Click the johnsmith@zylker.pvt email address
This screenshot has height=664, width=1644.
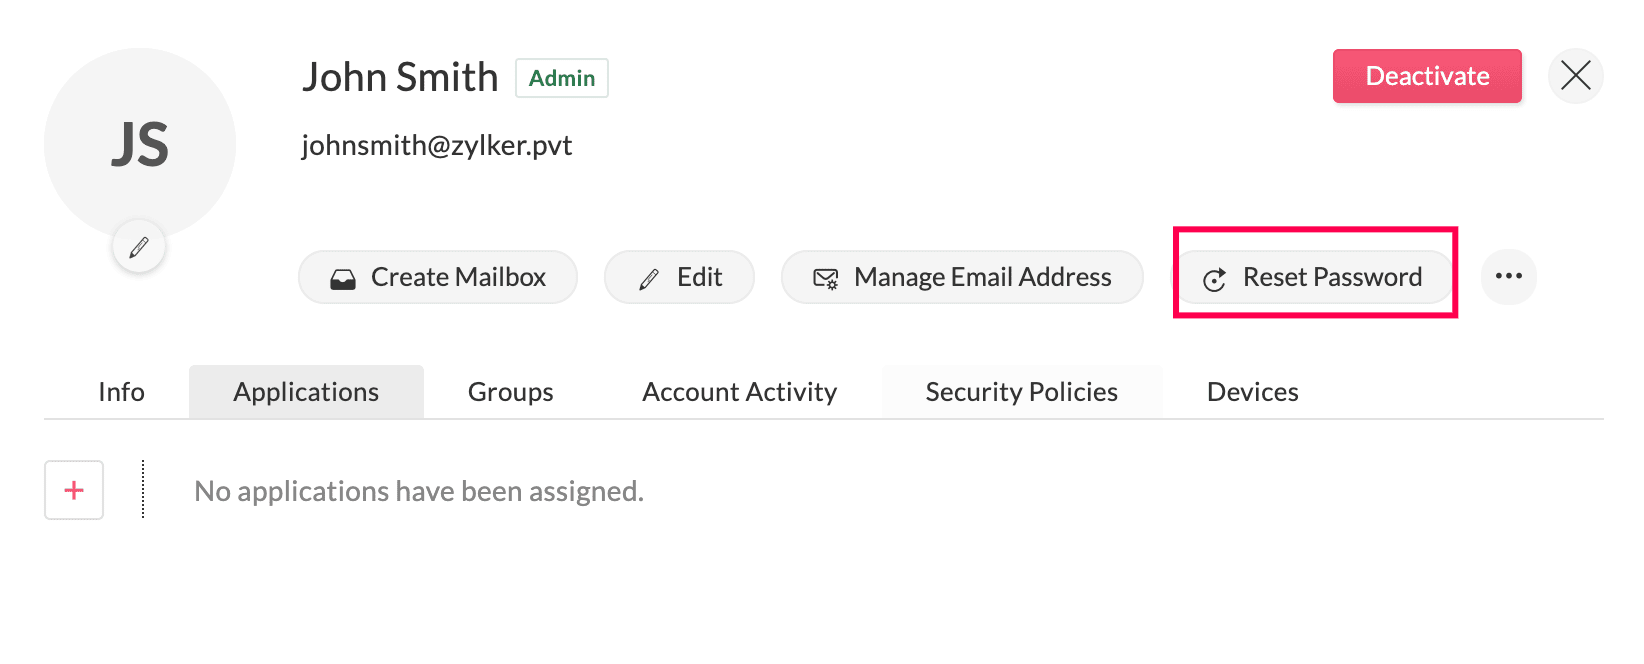point(437,146)
